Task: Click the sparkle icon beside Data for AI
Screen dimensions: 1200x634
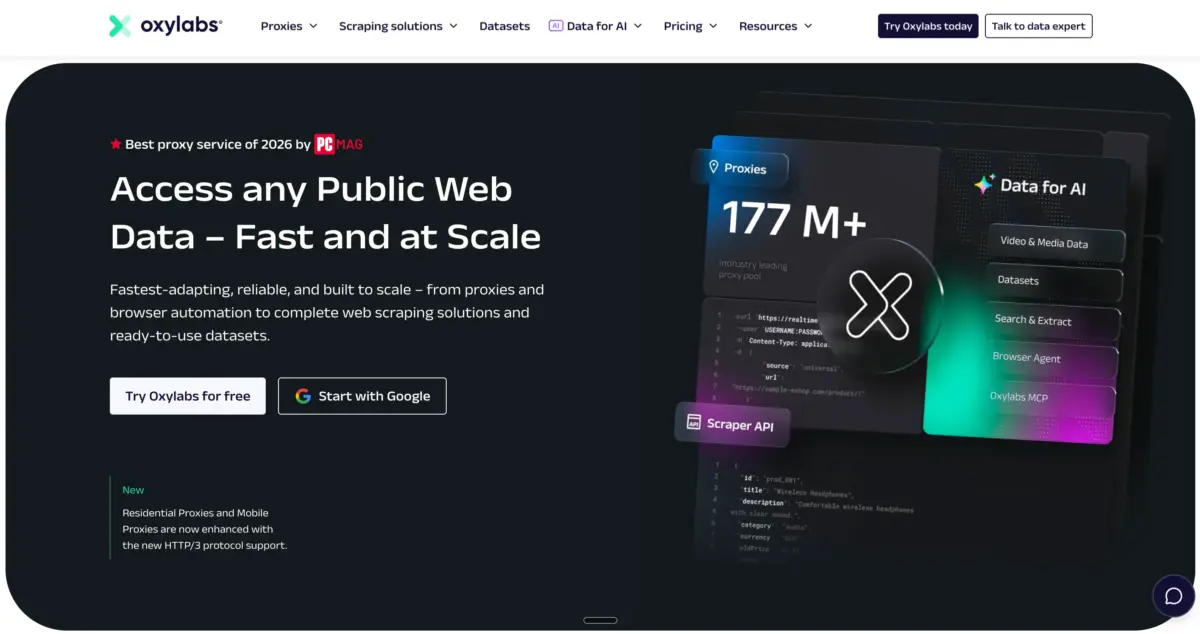Action: (984, 185)
